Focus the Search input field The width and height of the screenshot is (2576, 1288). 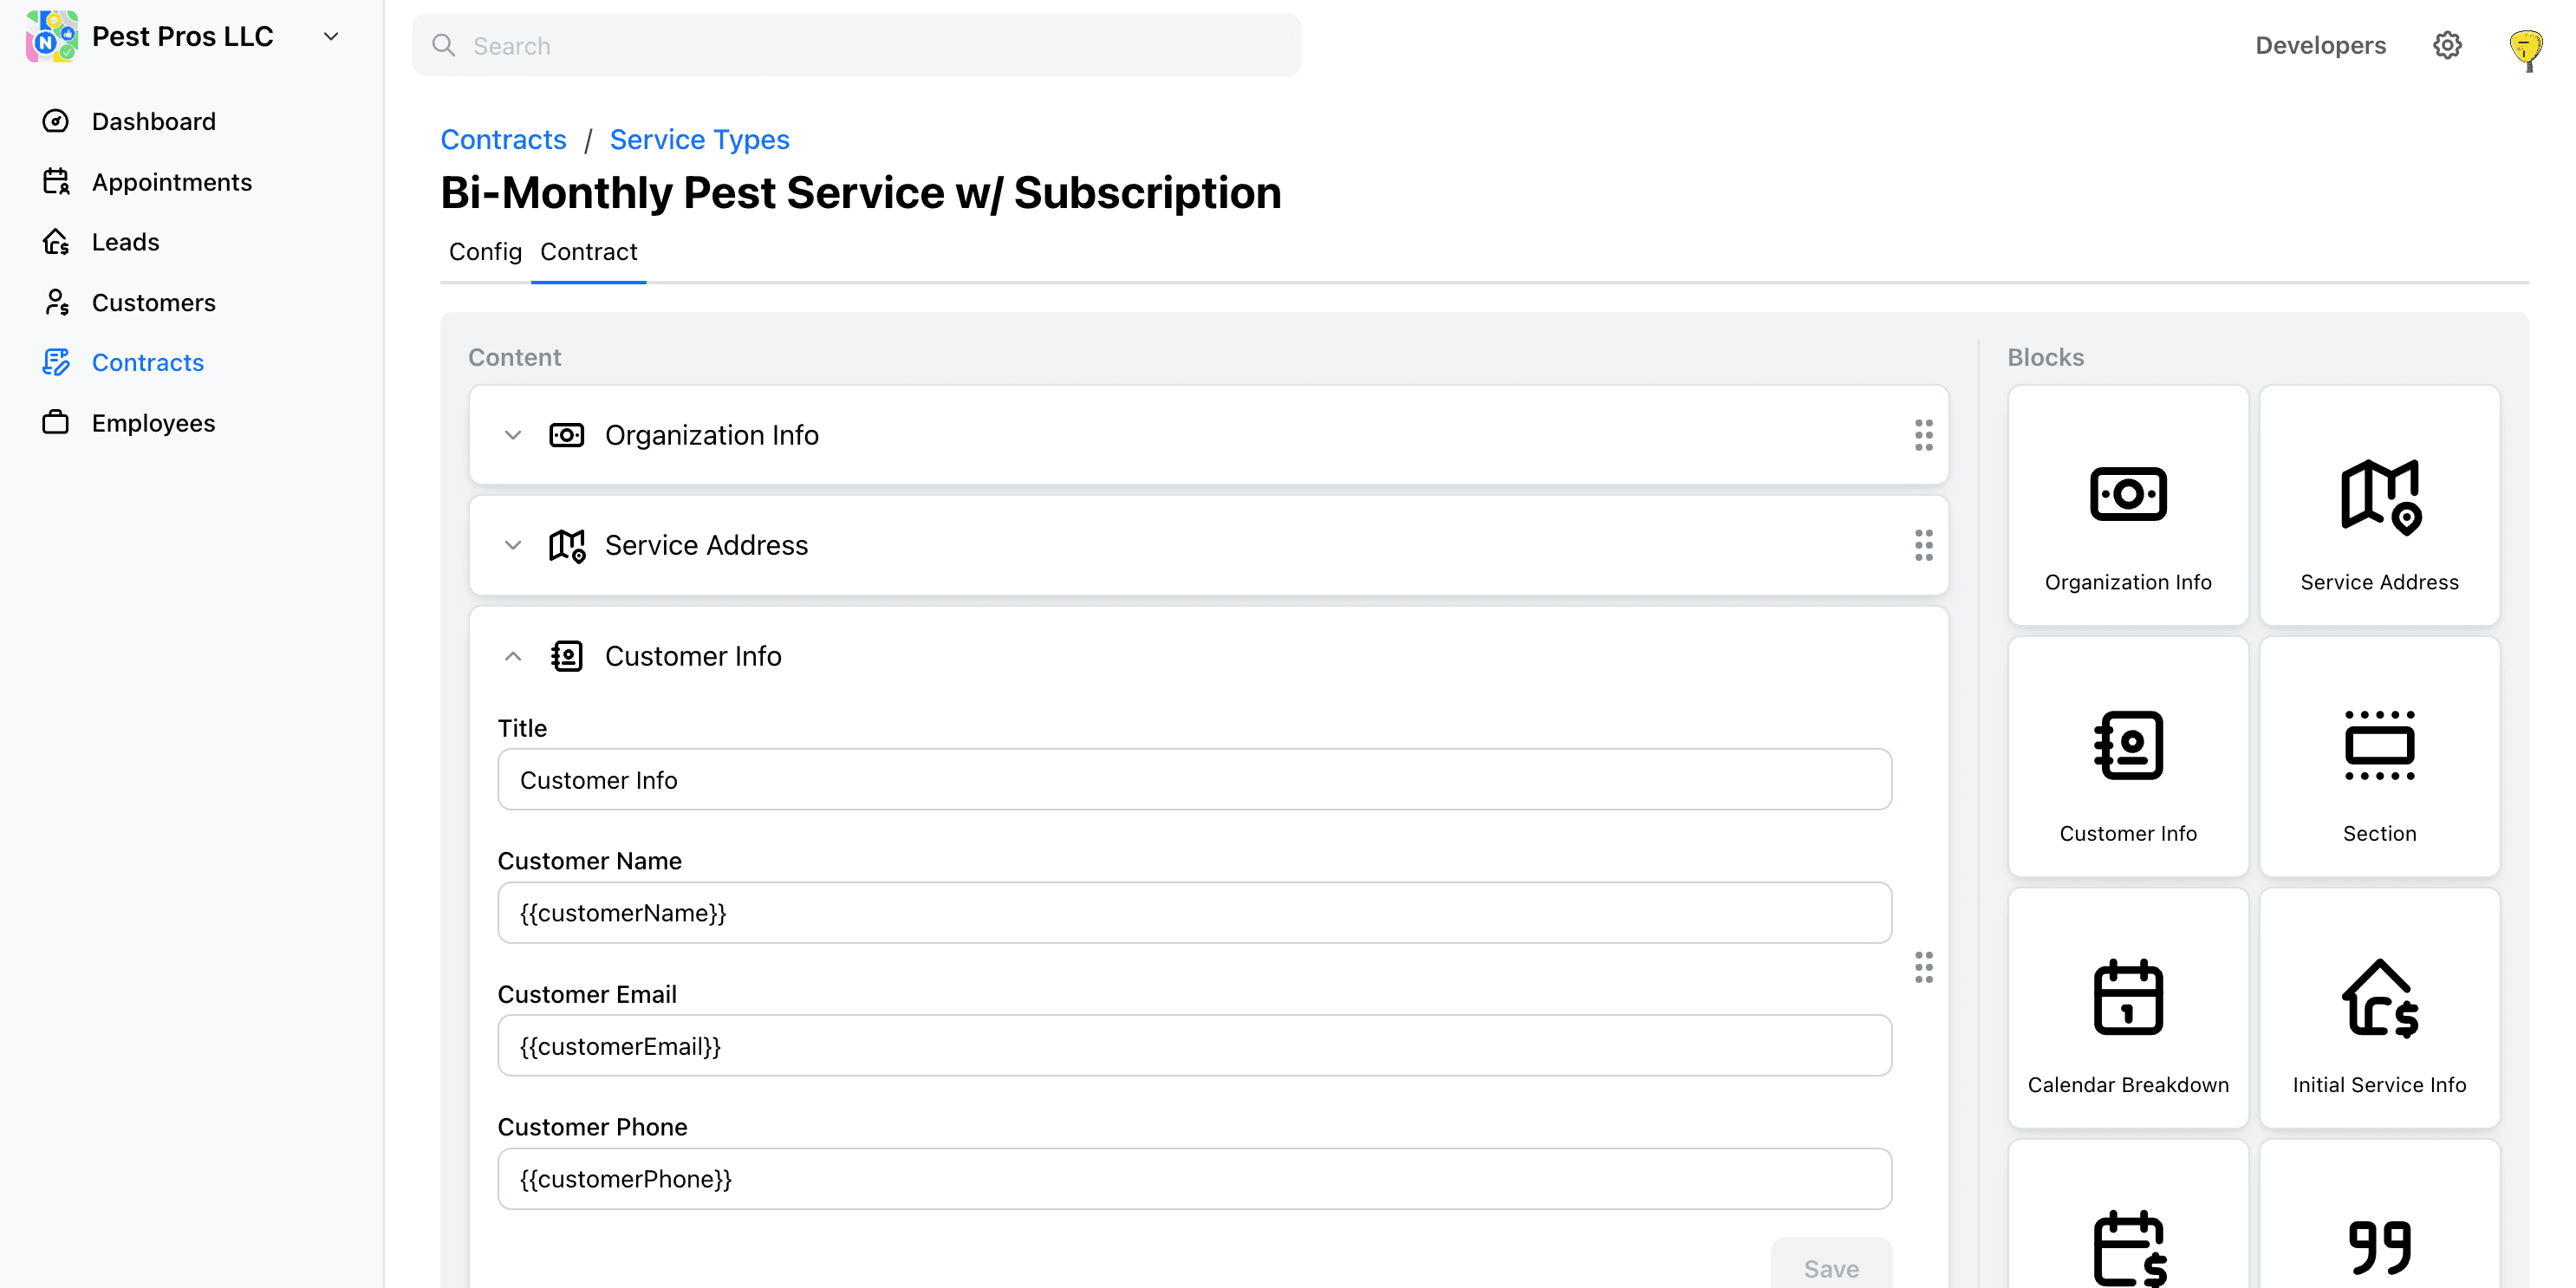click(857, 46)
